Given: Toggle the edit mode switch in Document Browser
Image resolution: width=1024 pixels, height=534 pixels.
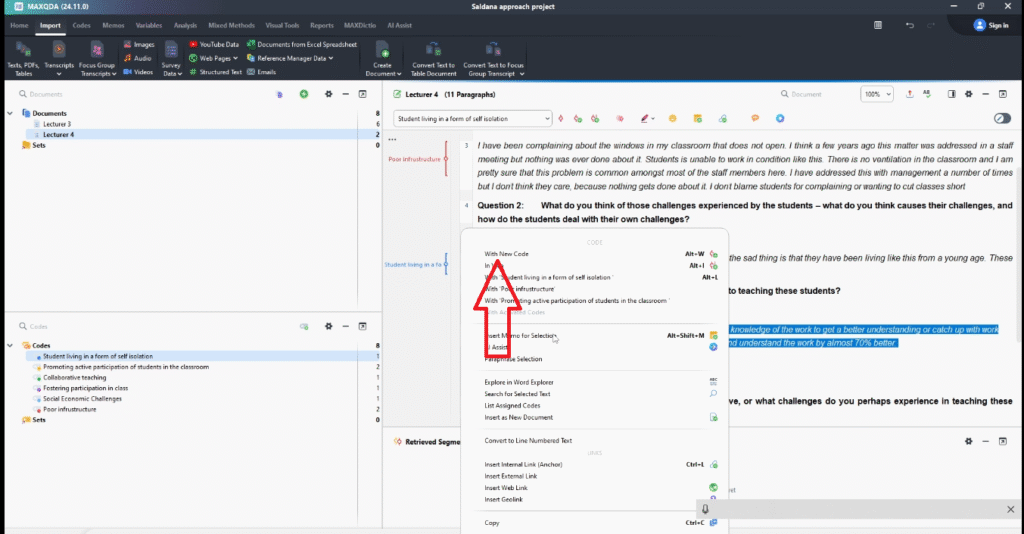Looking at the screenshot, I should [1002, 119].
